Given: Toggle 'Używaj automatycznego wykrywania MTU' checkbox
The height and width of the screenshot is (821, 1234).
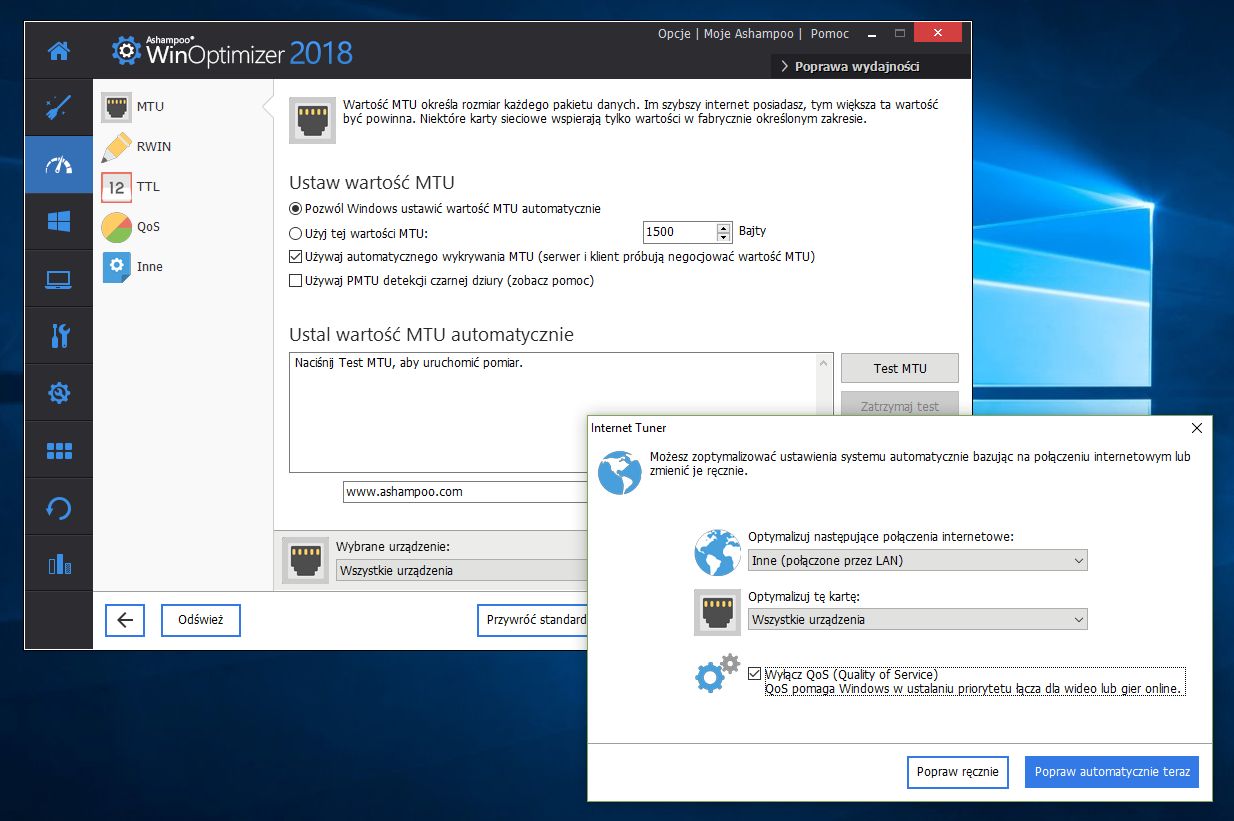Looking at the screenshot, I should coord(295,257).
